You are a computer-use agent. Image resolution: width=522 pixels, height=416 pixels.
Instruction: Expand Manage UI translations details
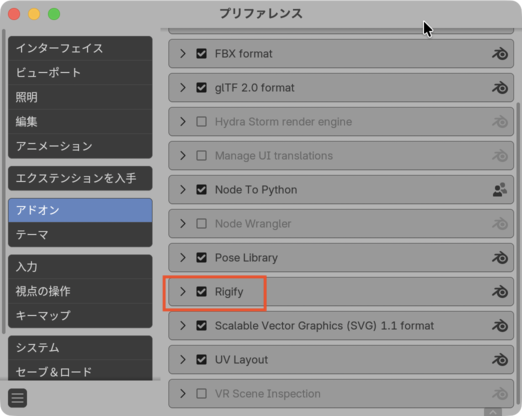(183, 156)
